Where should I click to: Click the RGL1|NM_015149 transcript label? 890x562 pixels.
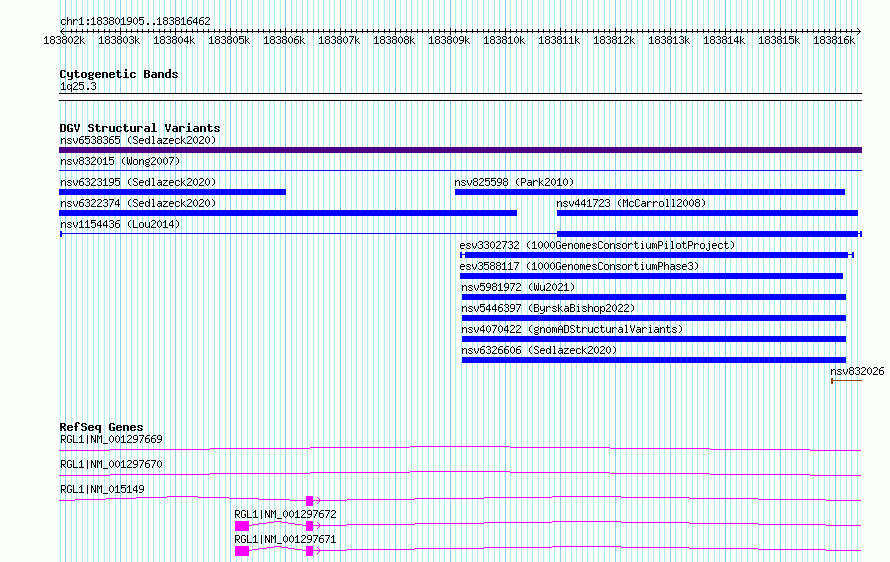[x=102, y=489]
